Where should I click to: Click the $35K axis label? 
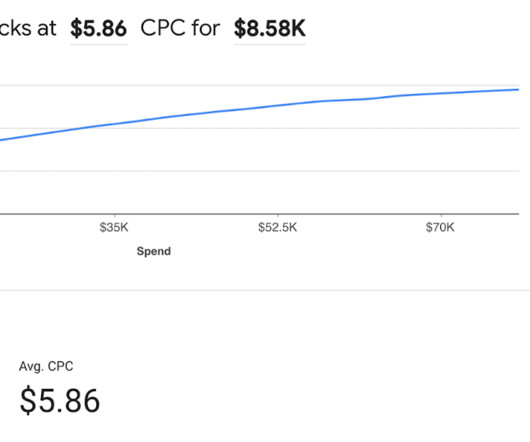click(x=114, y=227)
